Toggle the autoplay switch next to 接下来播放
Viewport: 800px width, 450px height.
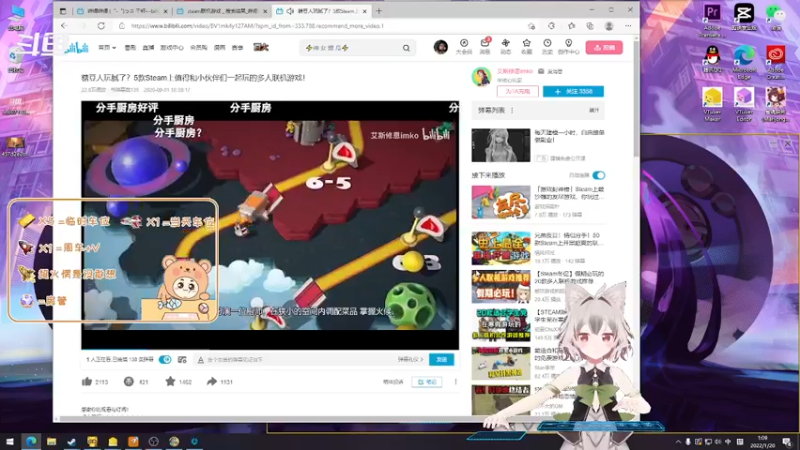tap(598, 175)
